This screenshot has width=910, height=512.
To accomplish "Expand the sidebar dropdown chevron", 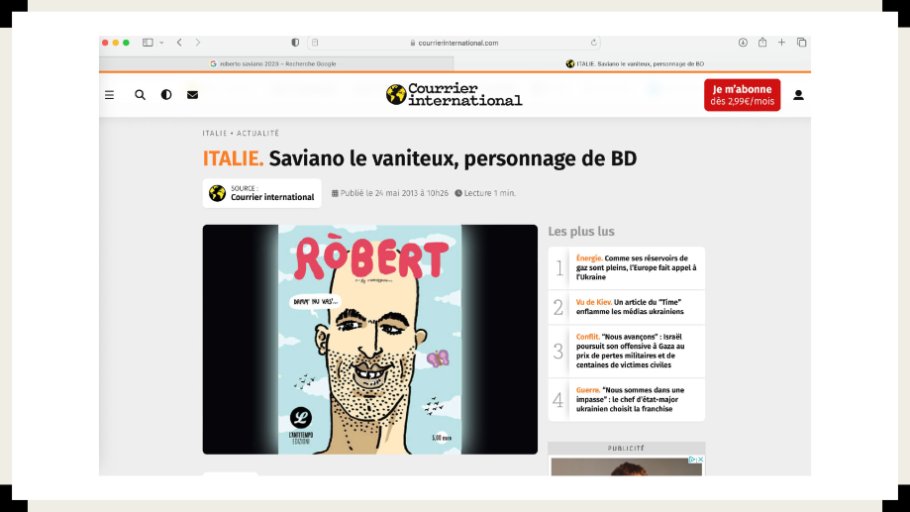I will tap(161, 42).
